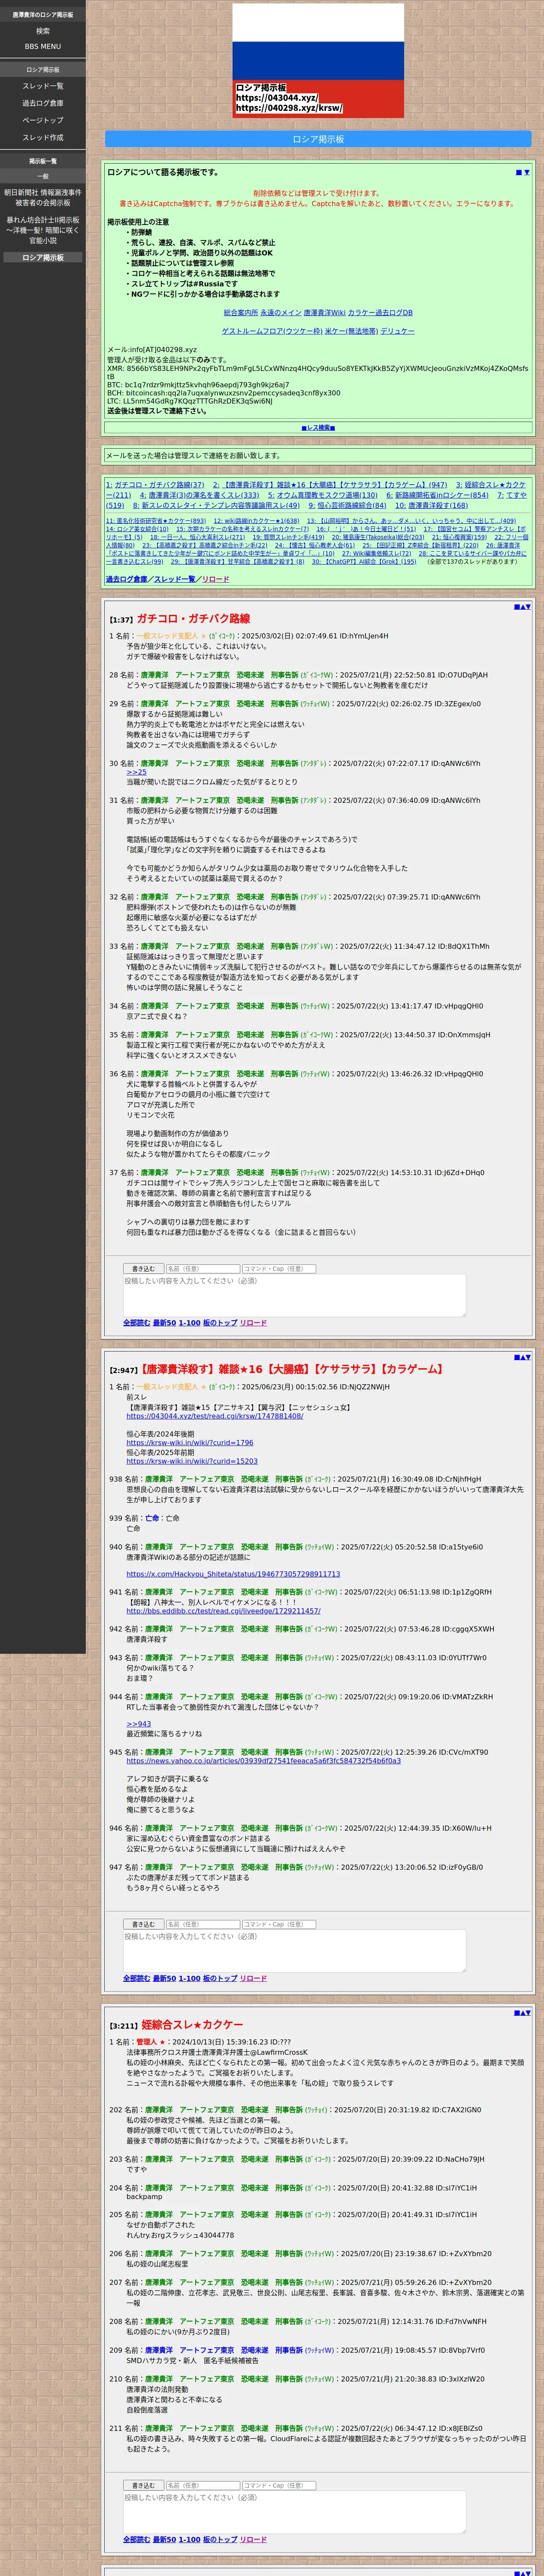
Task: Open 朝日新聞社 情報漏洩事件 board in sidebar
Action: click(x=43, y=198)
